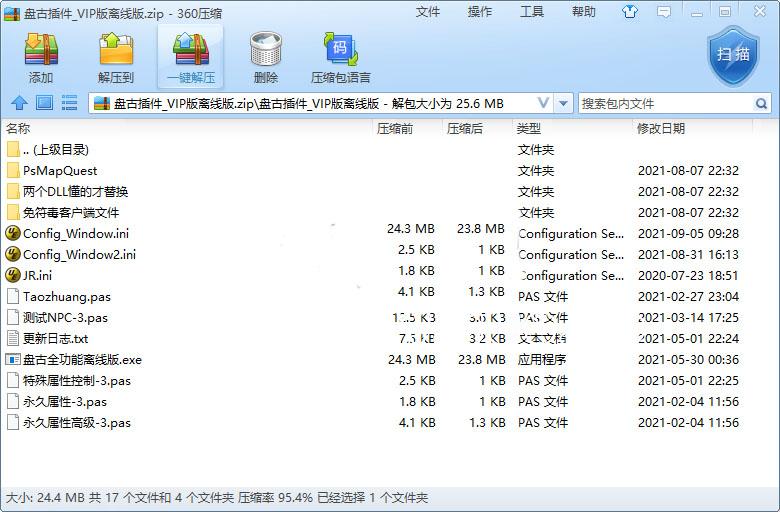The height and width of the screenshot is (512, 780).
Task: Click the 测试NPC-3.pas file icon
Action: pos(13,317)
